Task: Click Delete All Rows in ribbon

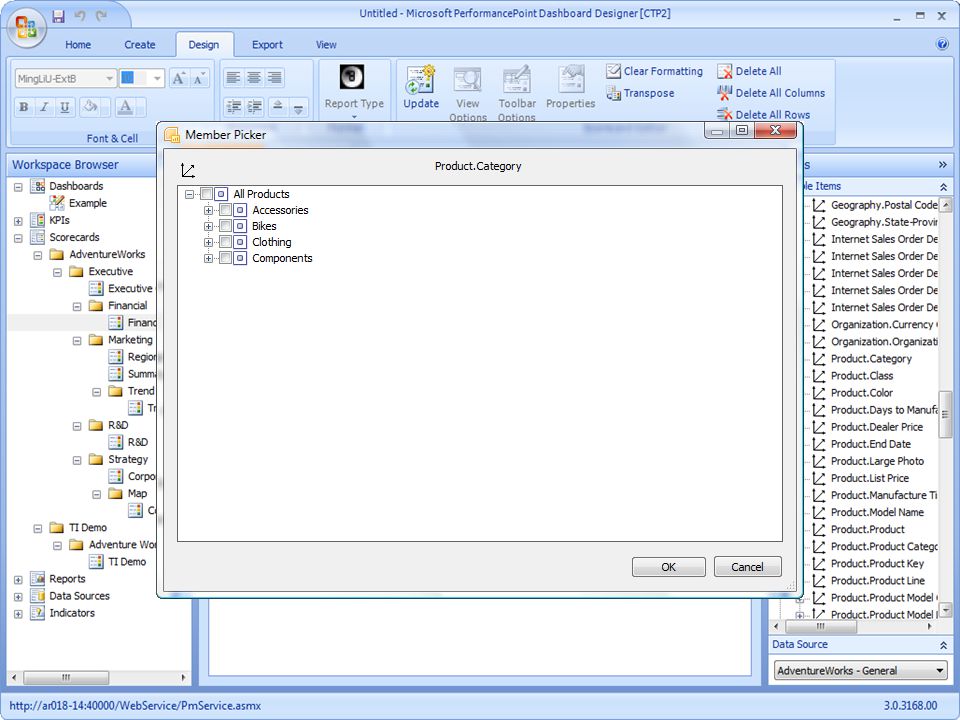Action: click(764, 114)
